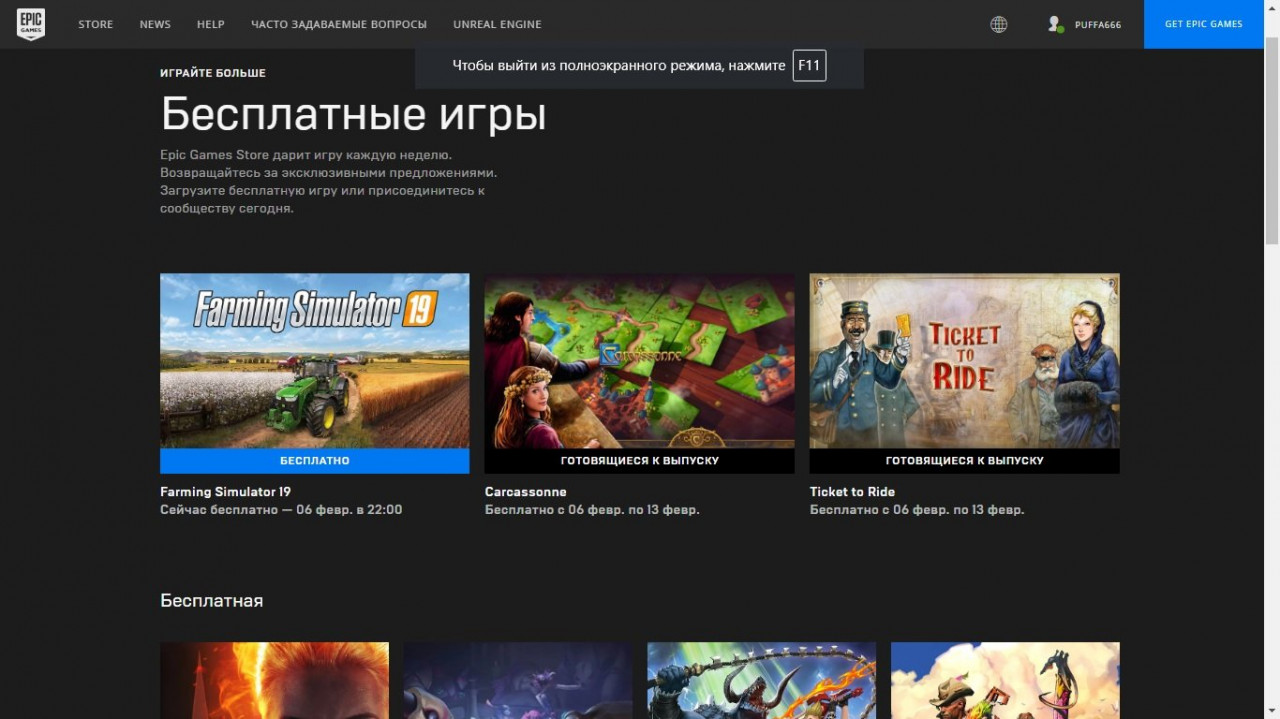The width and height of the screenshot is (1280, 719).
Task: Go to the News section
Action: coord(155,24)
